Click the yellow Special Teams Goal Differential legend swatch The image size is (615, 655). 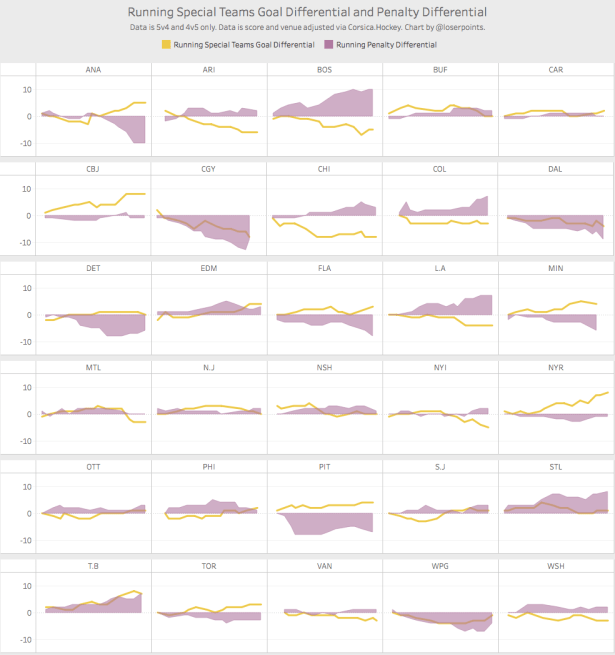pos(166,45)
